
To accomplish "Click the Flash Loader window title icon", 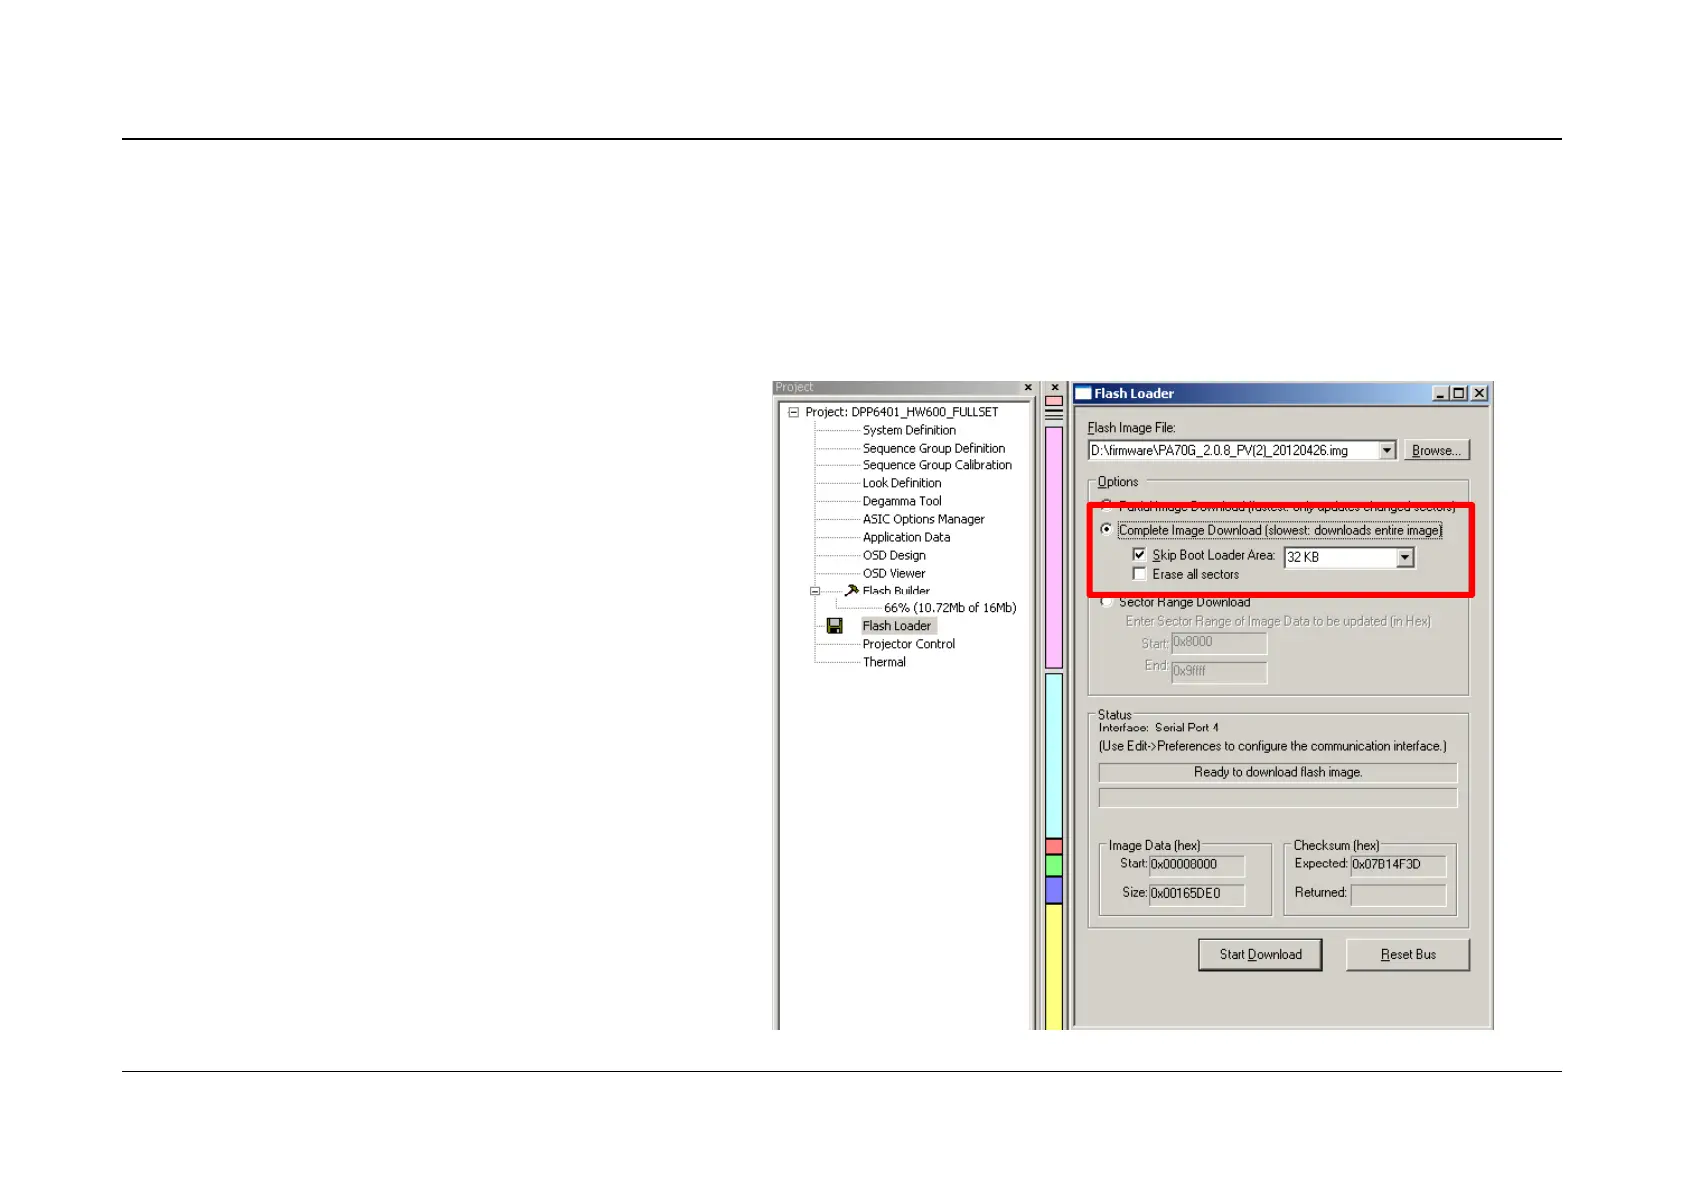I will pyautogui.click(x=1083, y=393).
